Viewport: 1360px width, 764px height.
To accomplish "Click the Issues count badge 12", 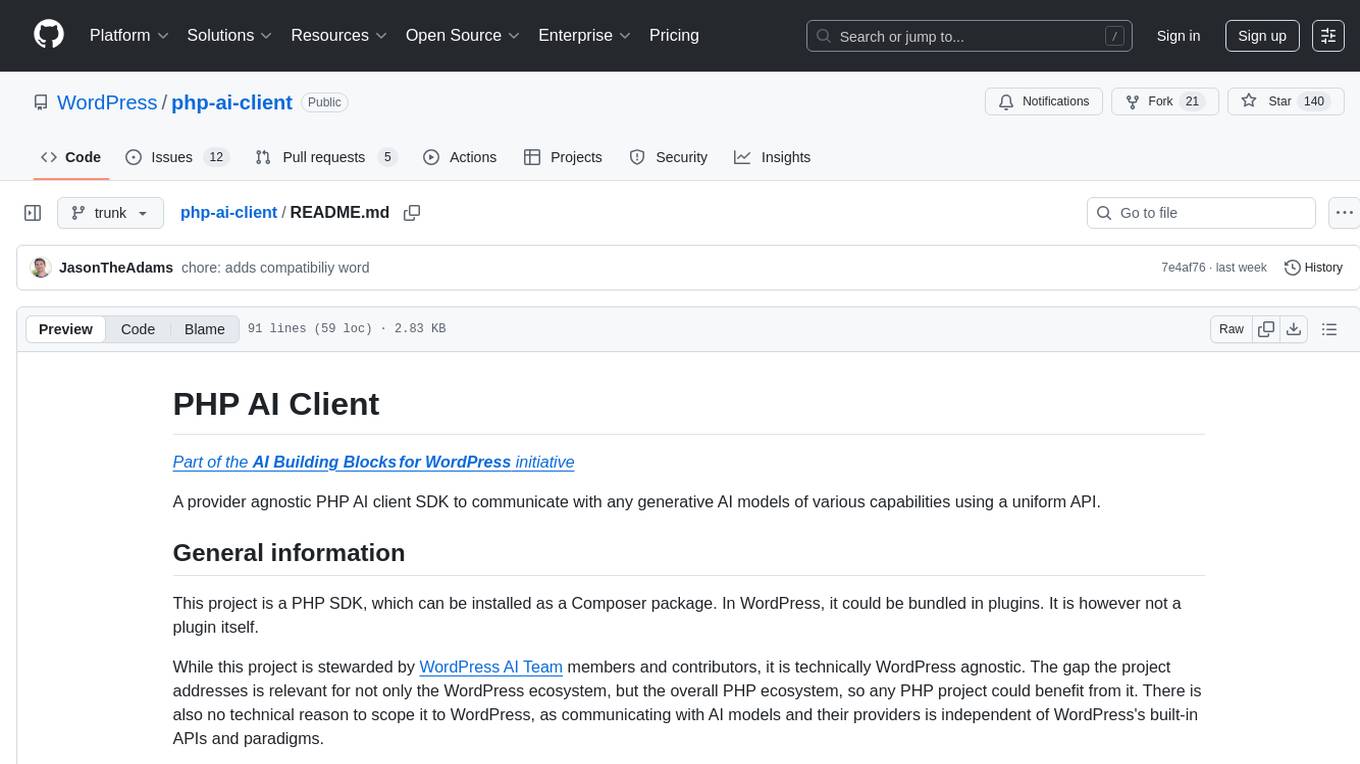I will 216,157.
